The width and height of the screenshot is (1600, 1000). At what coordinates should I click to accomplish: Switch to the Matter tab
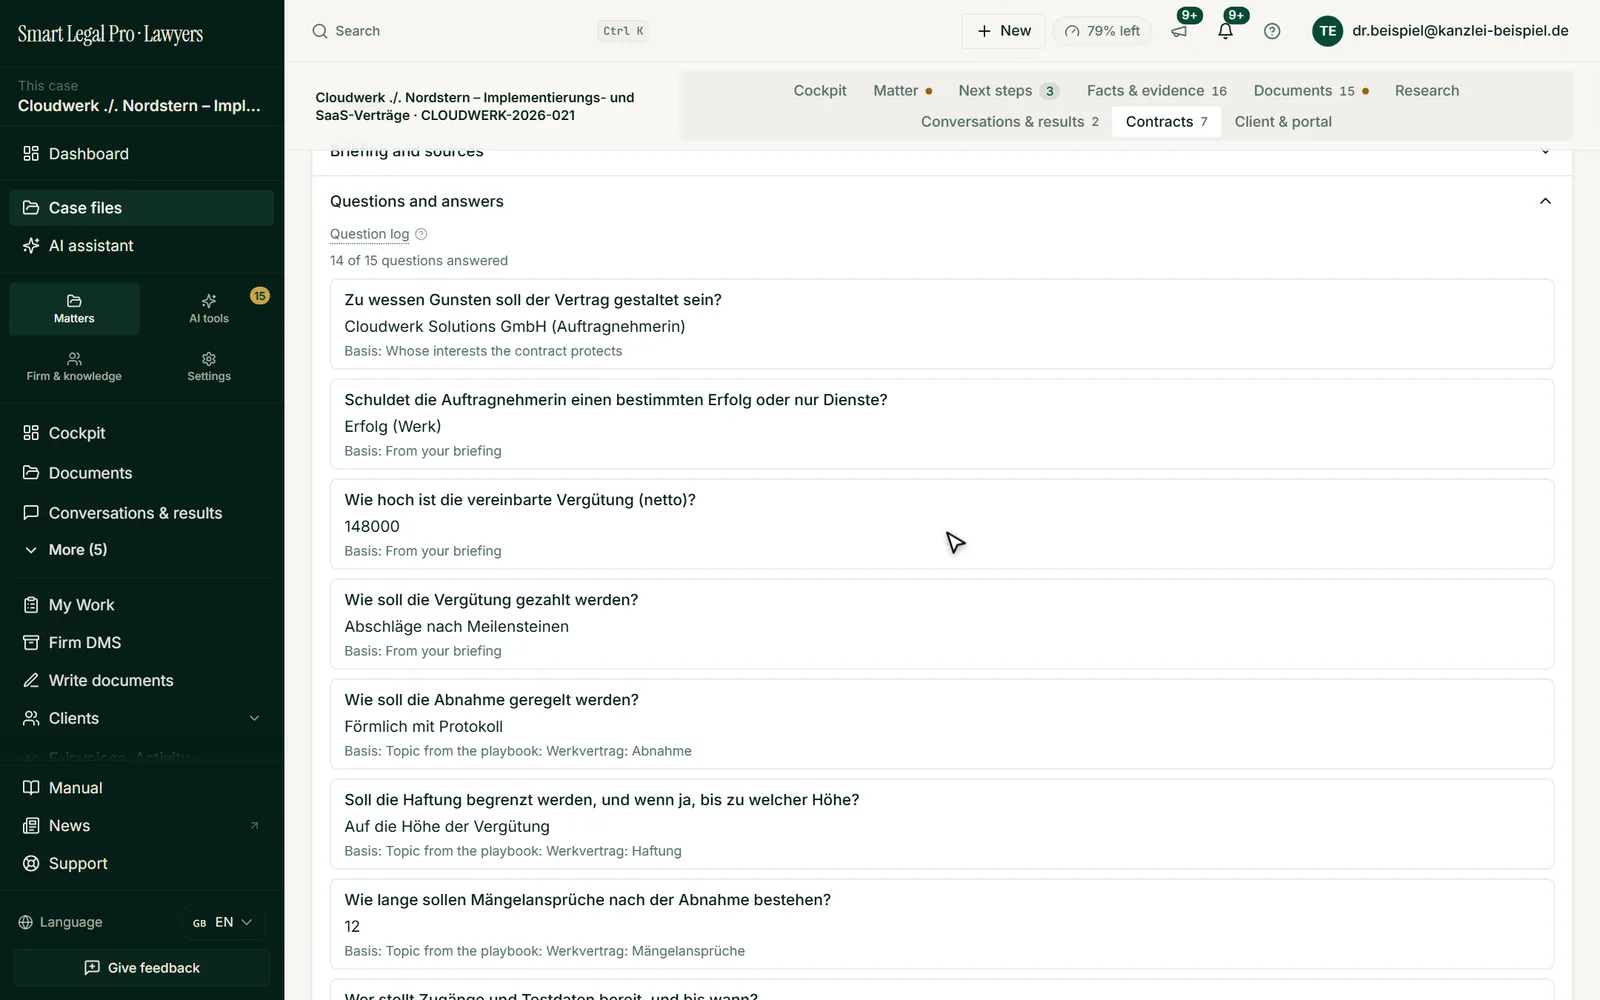pyautogui.click(x=903, y=91)
